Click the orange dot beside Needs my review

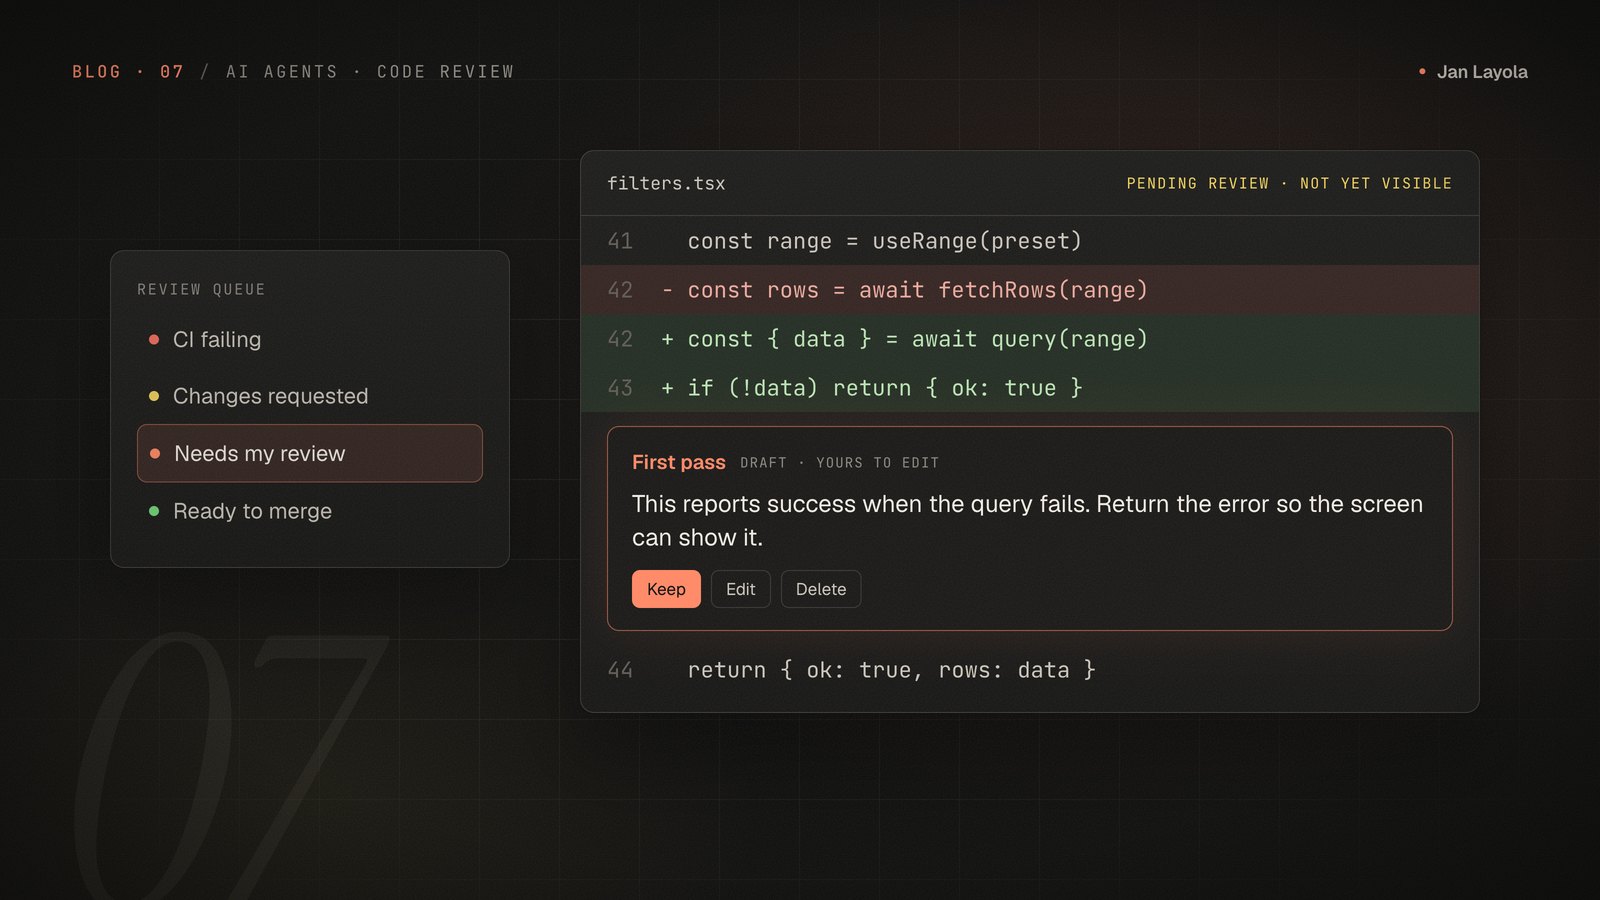click(x=155, y=454)
